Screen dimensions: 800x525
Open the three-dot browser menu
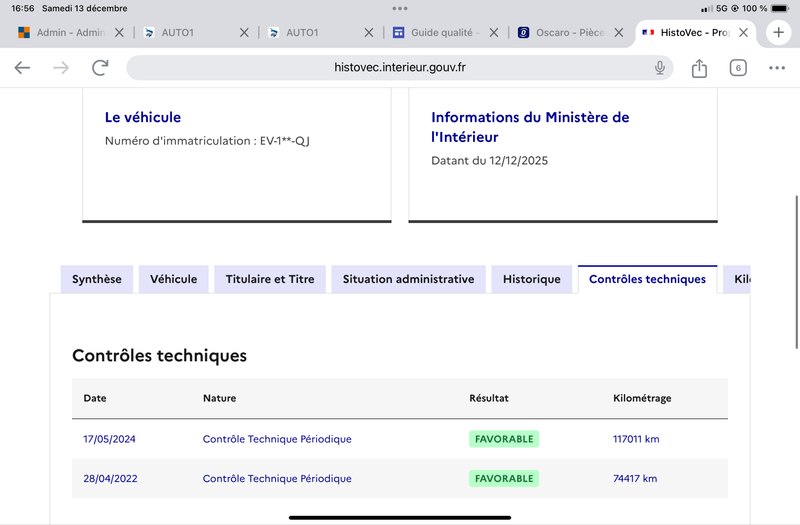777,68
